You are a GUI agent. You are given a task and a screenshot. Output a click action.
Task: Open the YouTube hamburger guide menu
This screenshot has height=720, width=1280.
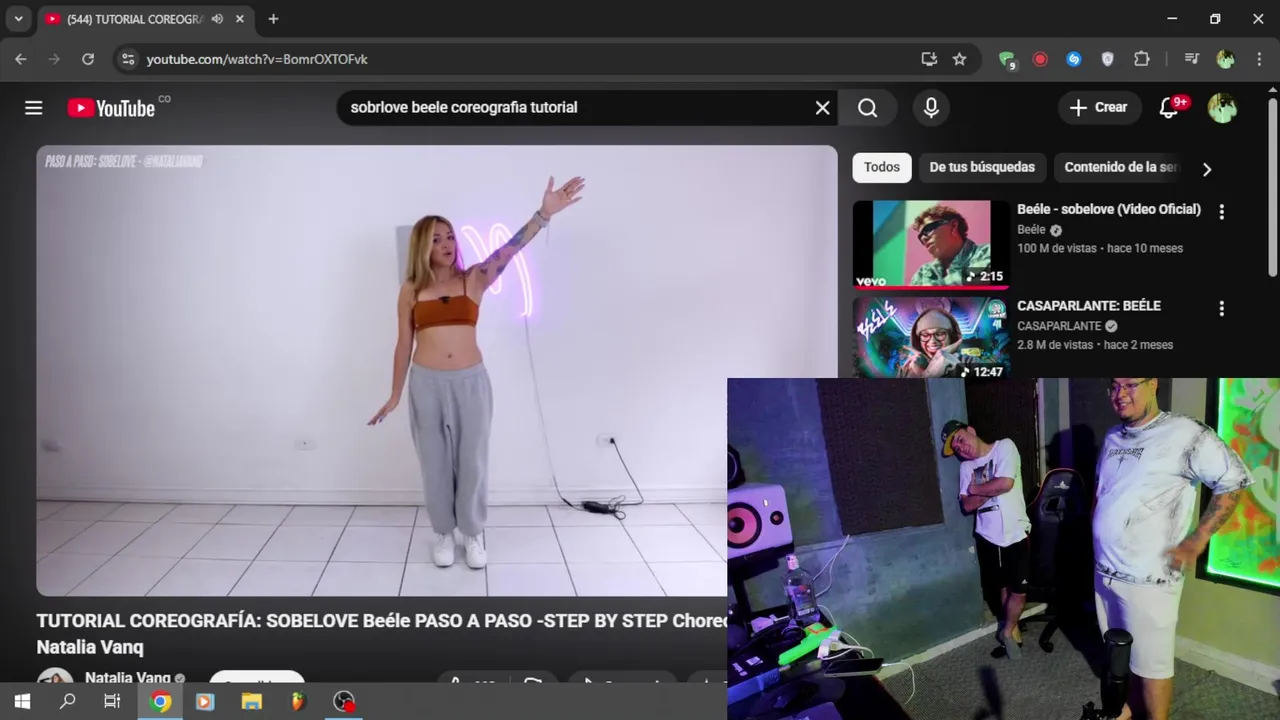click(x=34, y=108)
